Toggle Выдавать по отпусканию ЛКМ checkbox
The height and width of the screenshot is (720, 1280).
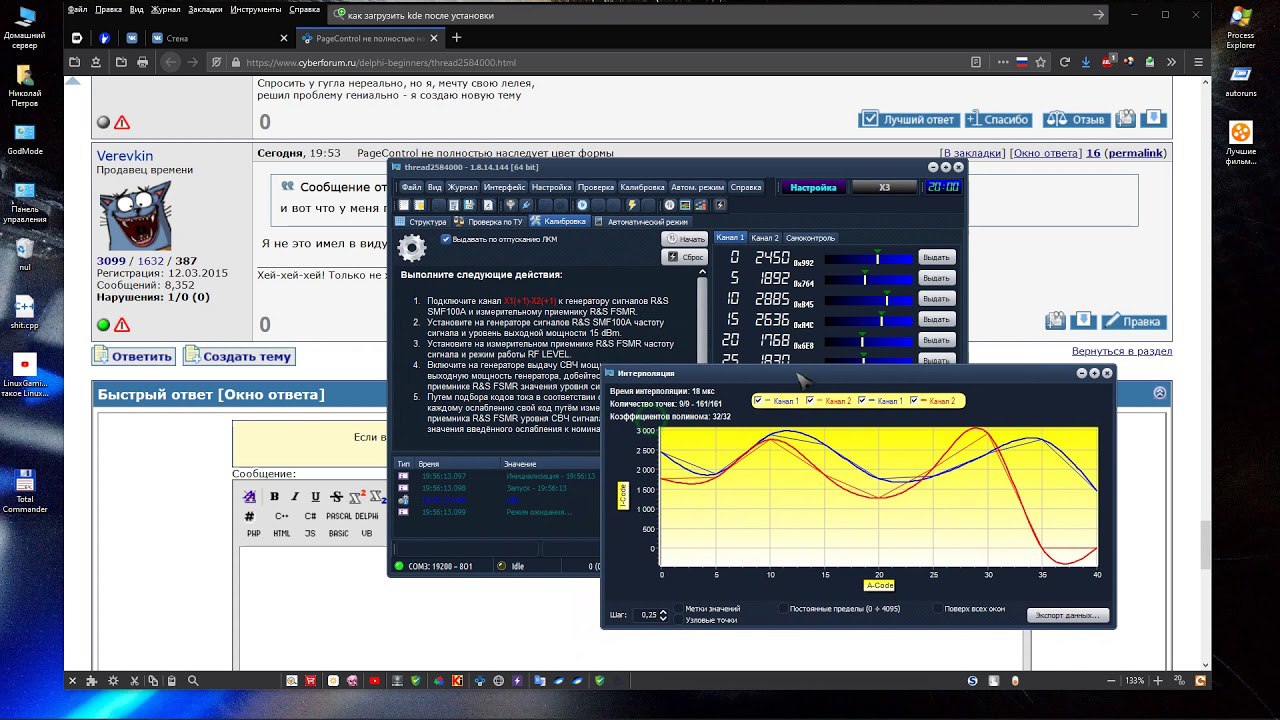pyautogui.click(x=446, y=239)
